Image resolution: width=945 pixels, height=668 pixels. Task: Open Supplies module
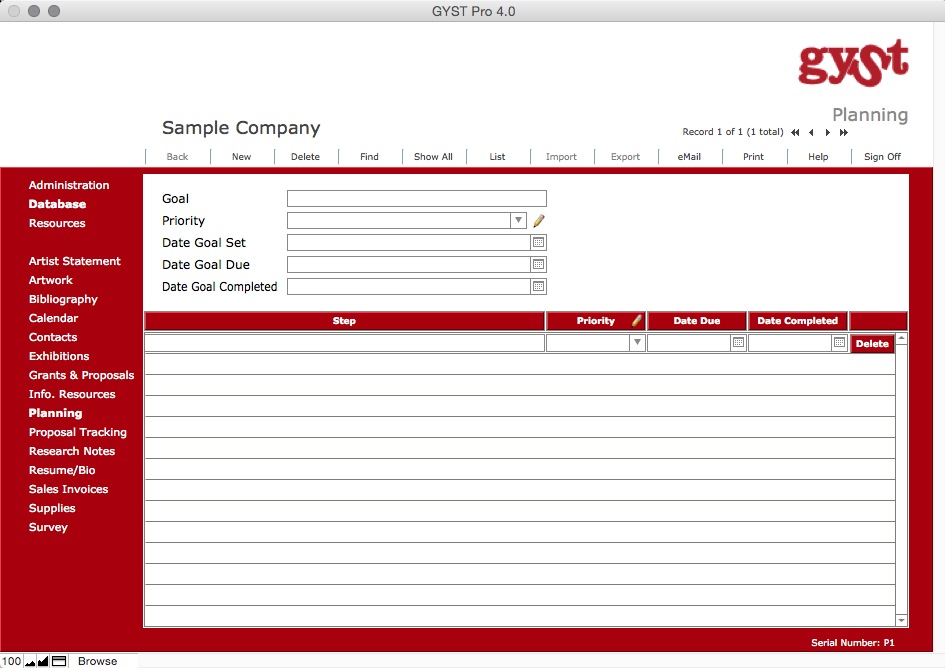click(52, 508)
